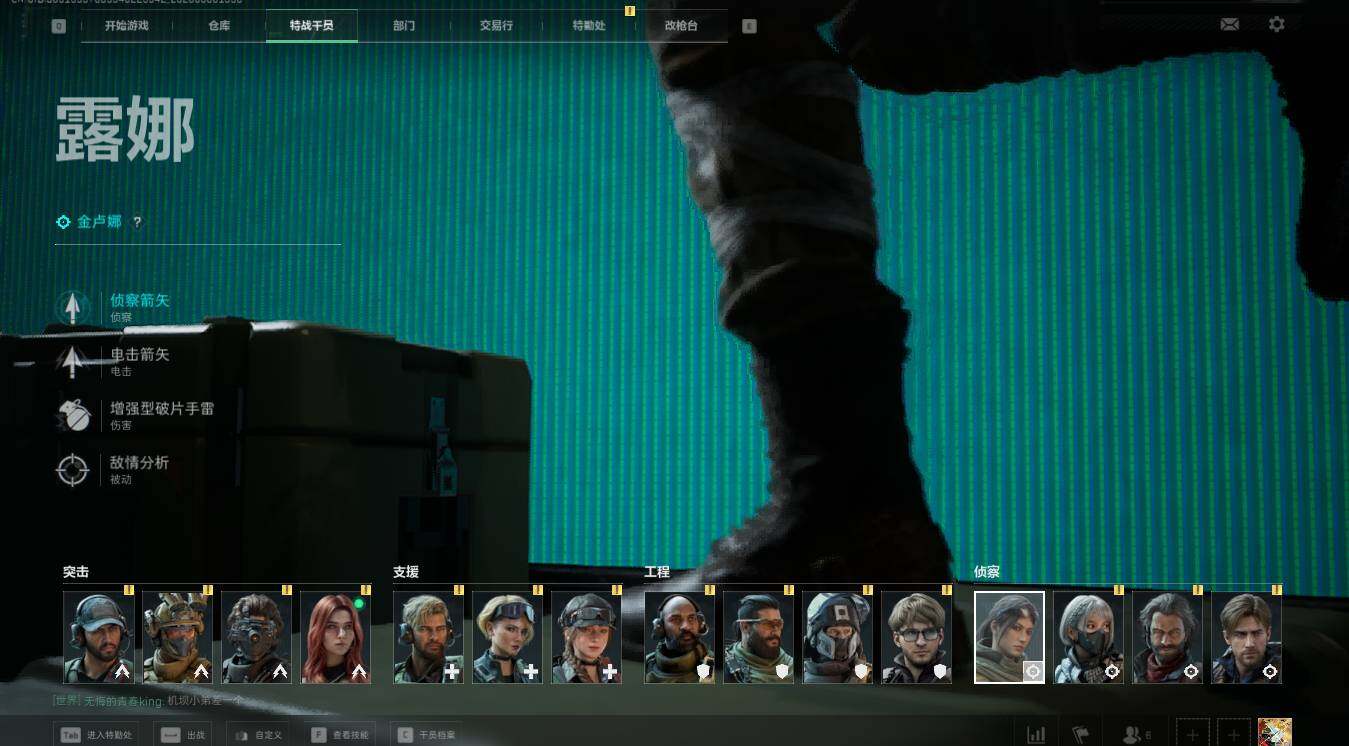Click the 突击 category label

coord(76,572)
